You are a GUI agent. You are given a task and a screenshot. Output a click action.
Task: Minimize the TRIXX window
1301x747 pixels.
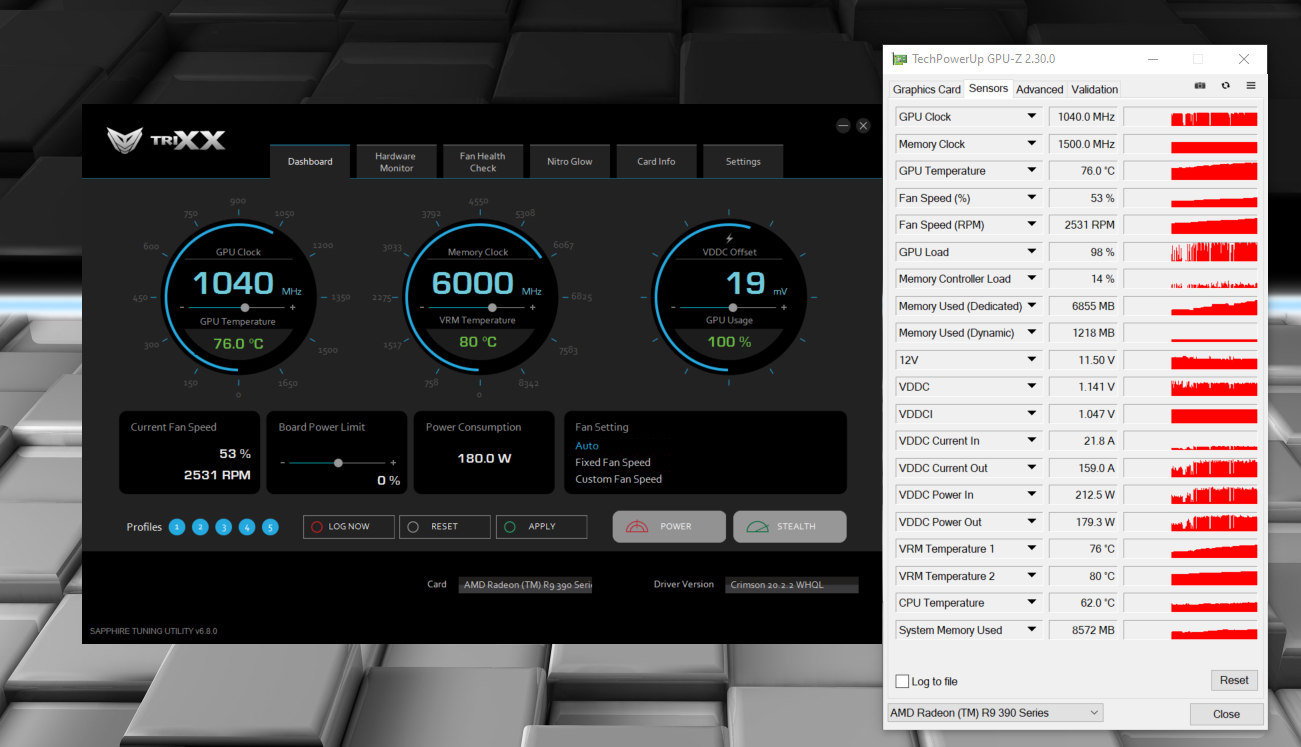tap(843, 125)
